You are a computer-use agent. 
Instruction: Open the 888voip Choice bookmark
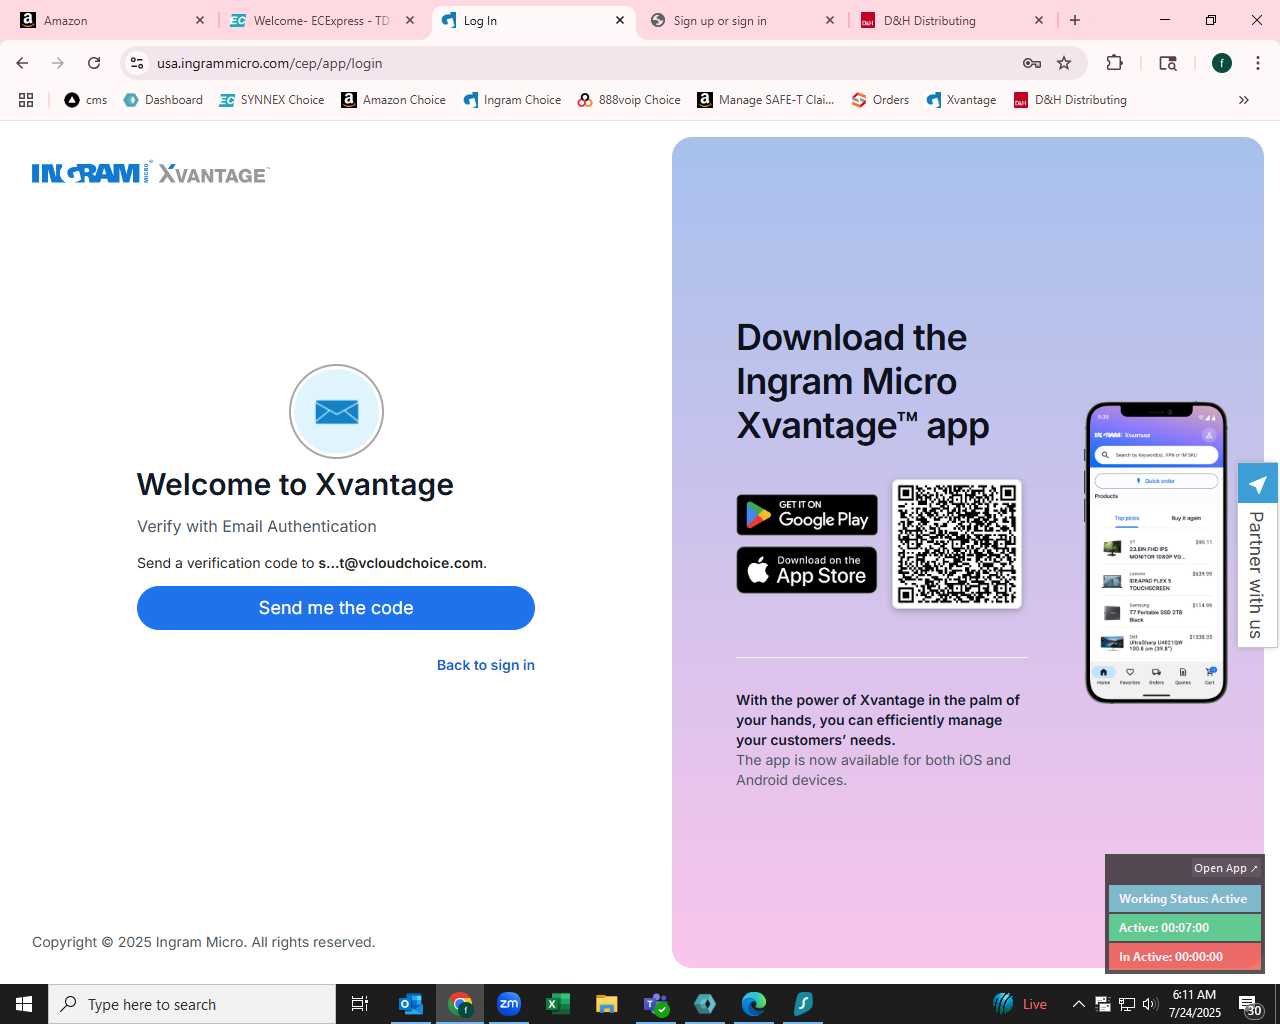coord(629,100)
